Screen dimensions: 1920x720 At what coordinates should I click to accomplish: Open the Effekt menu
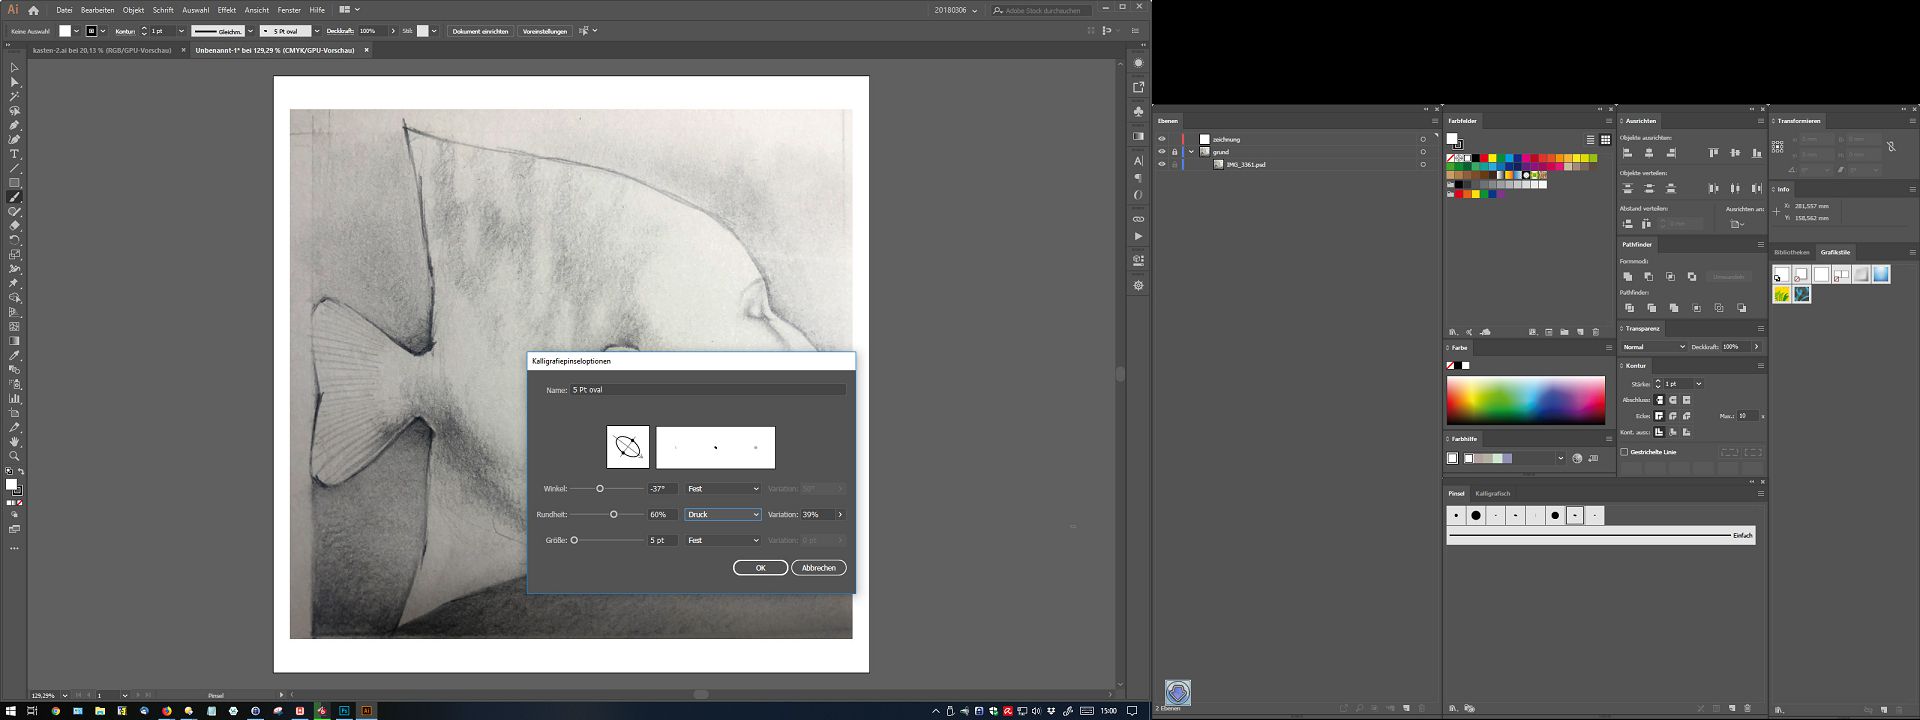[x=227, y=10]
